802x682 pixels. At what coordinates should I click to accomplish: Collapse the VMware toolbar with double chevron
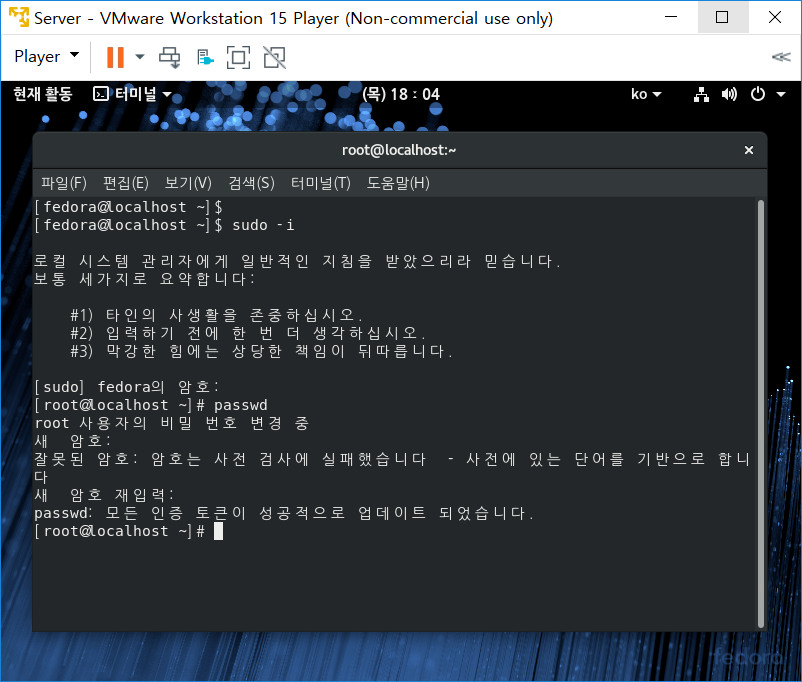[781, 57]
